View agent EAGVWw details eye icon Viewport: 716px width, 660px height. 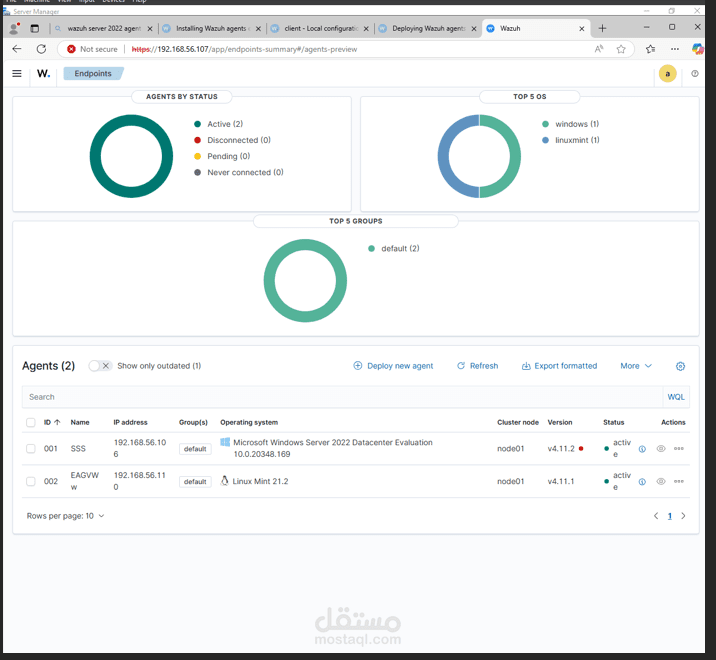point(660,481)
